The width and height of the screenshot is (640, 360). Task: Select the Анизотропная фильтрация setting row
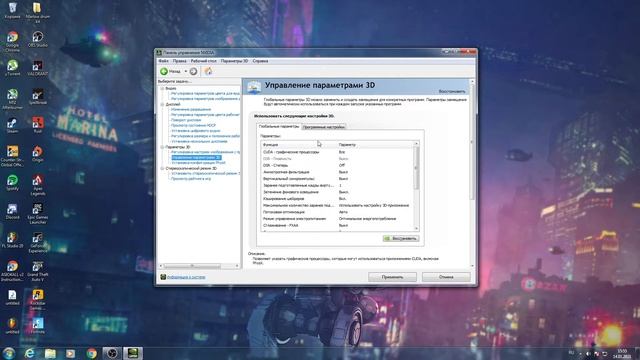[x=338, y=172]
